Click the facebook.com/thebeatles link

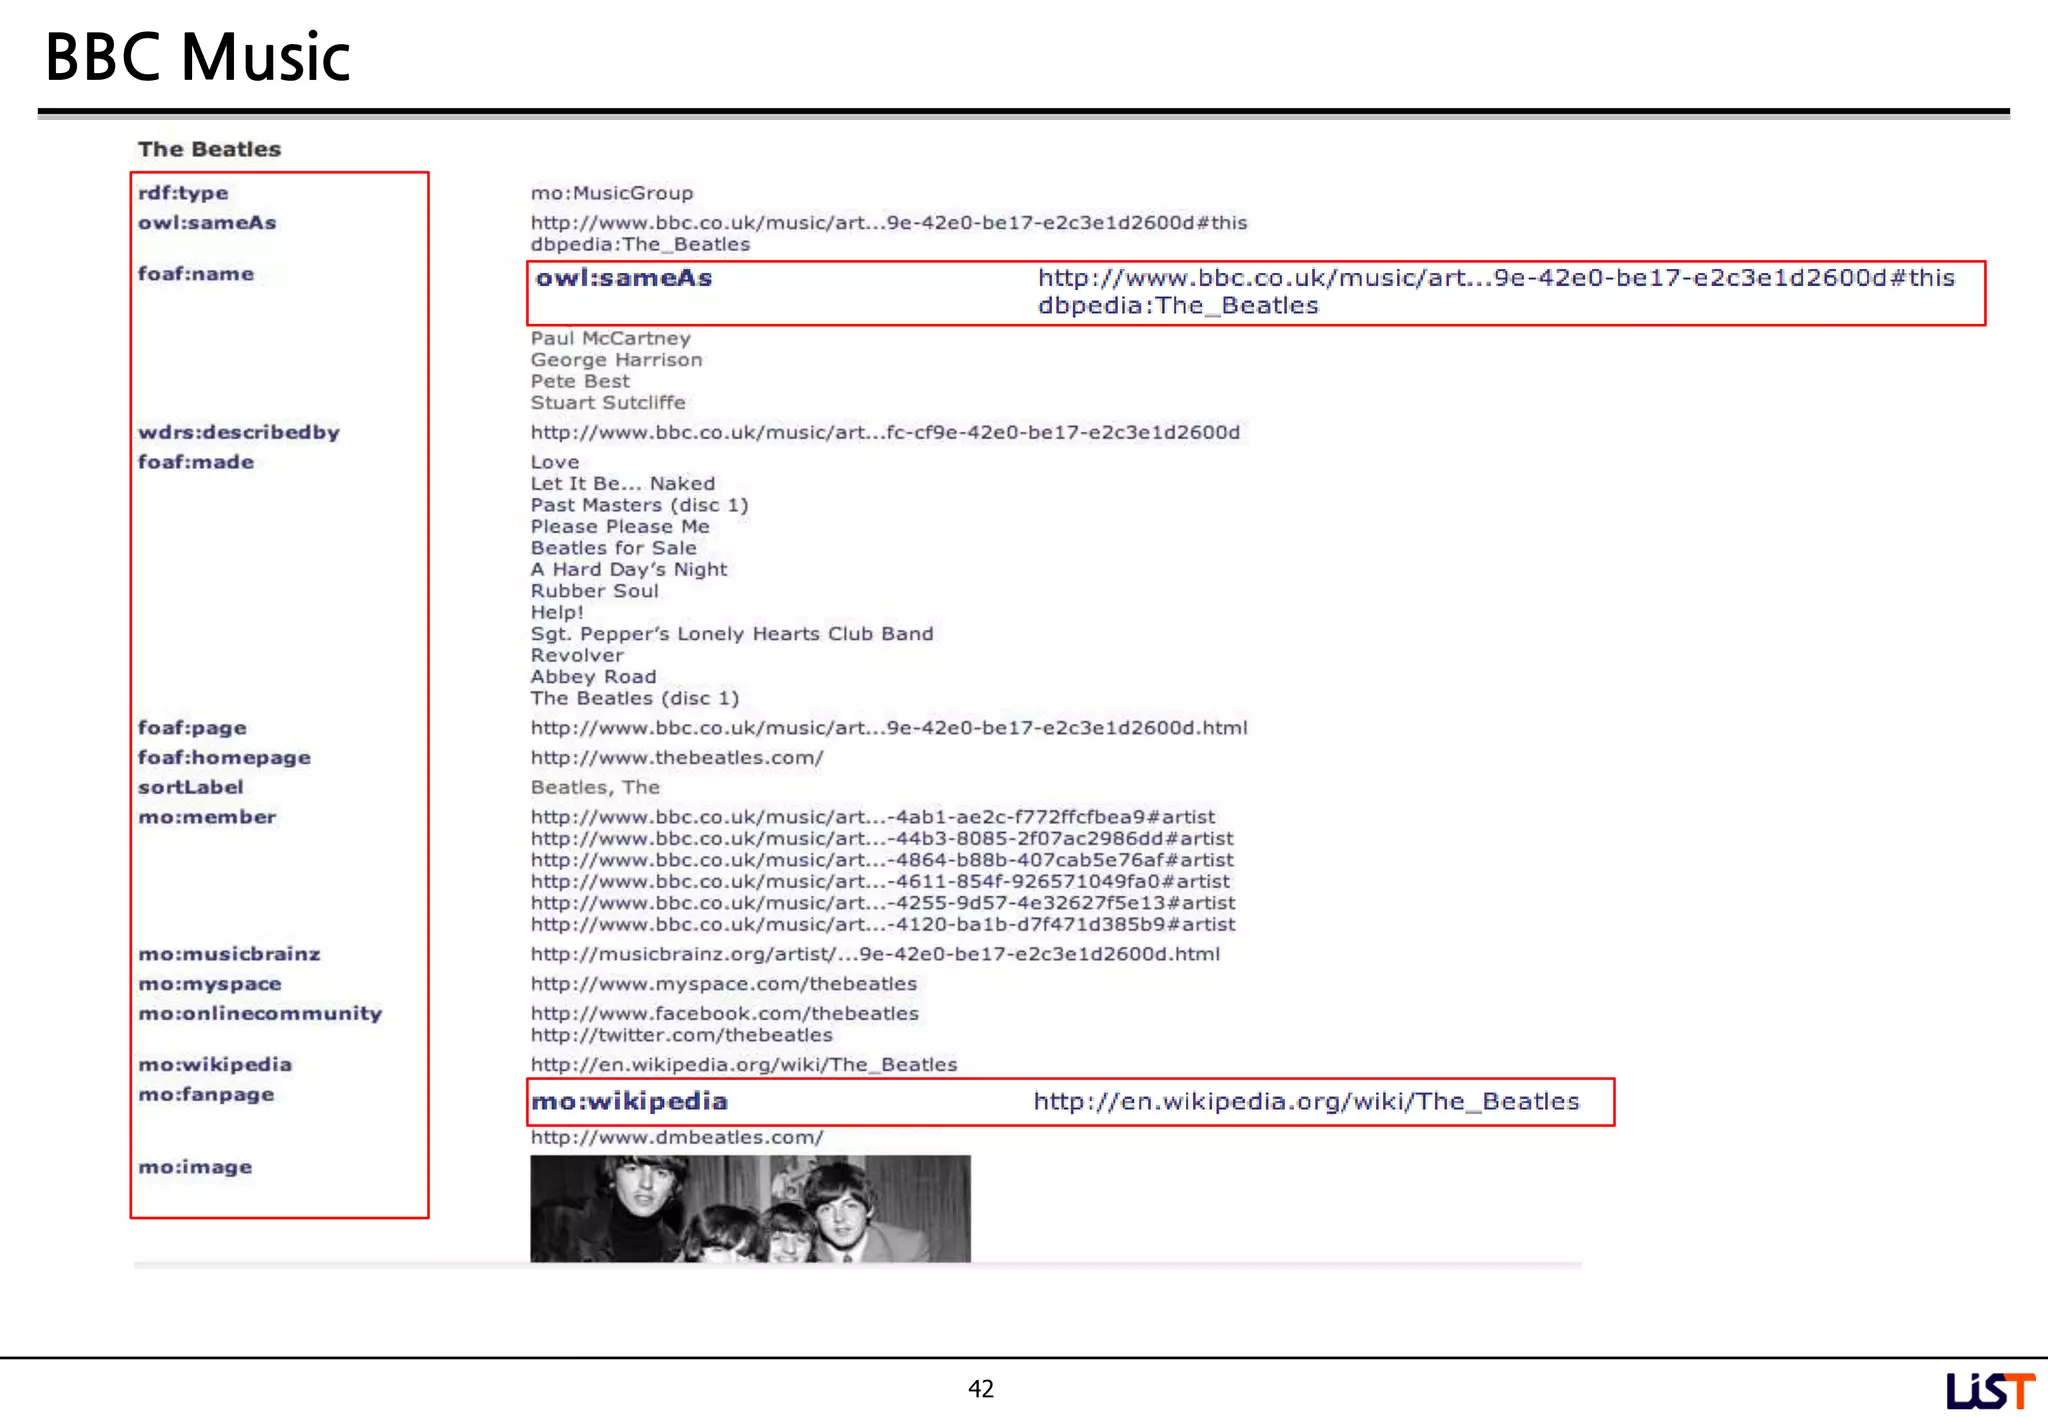click(724, 1014)
